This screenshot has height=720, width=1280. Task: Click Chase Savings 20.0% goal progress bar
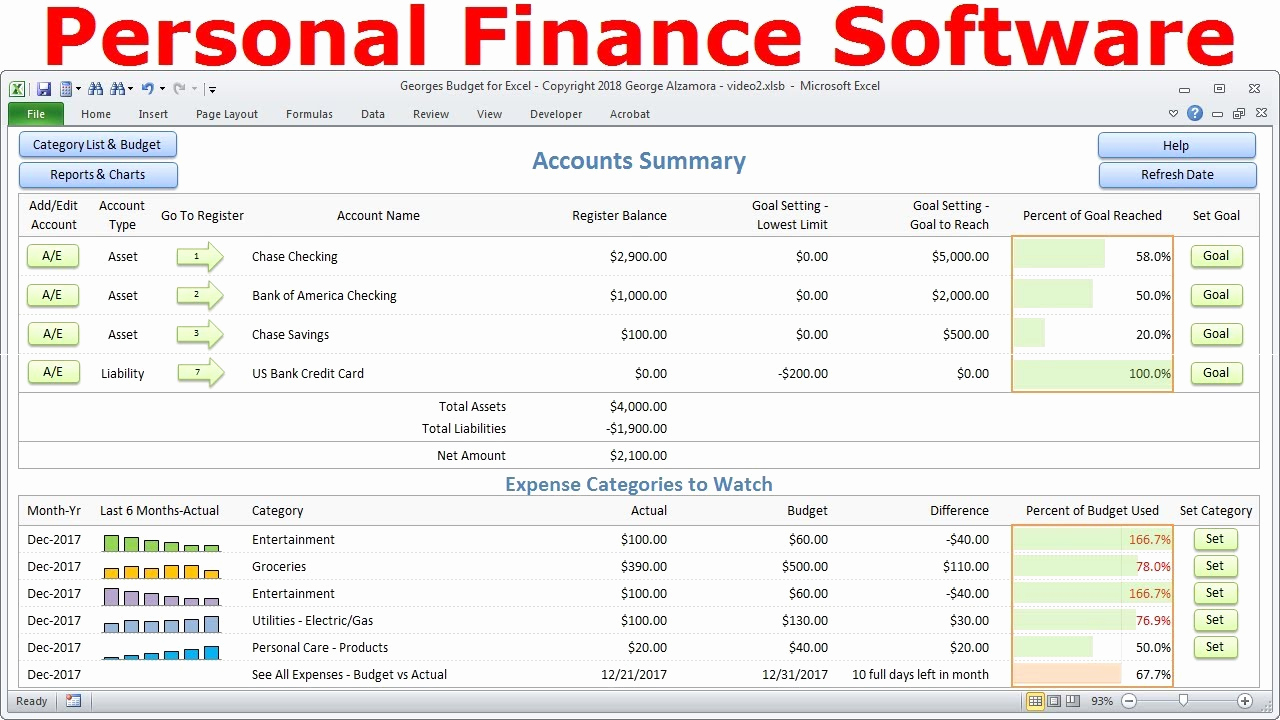1030,333
